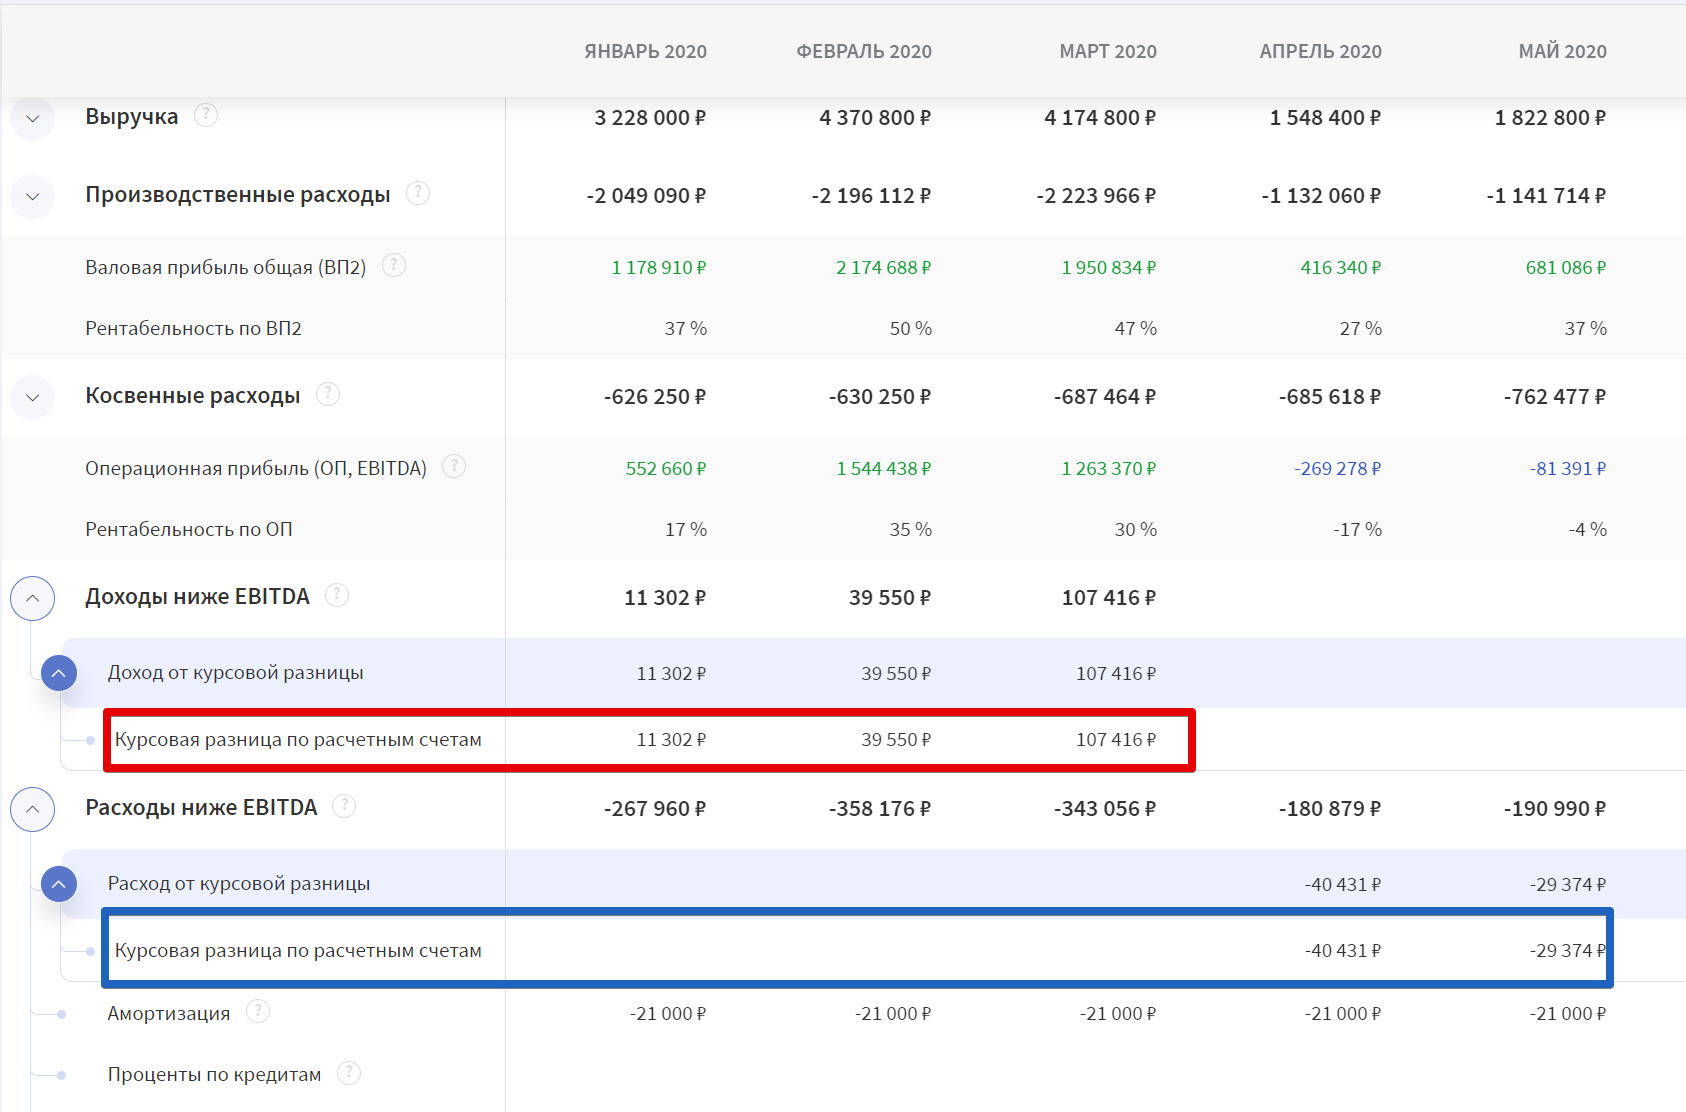Click April revenue value 1 548 400 ₽

[x=1325, y=118]
